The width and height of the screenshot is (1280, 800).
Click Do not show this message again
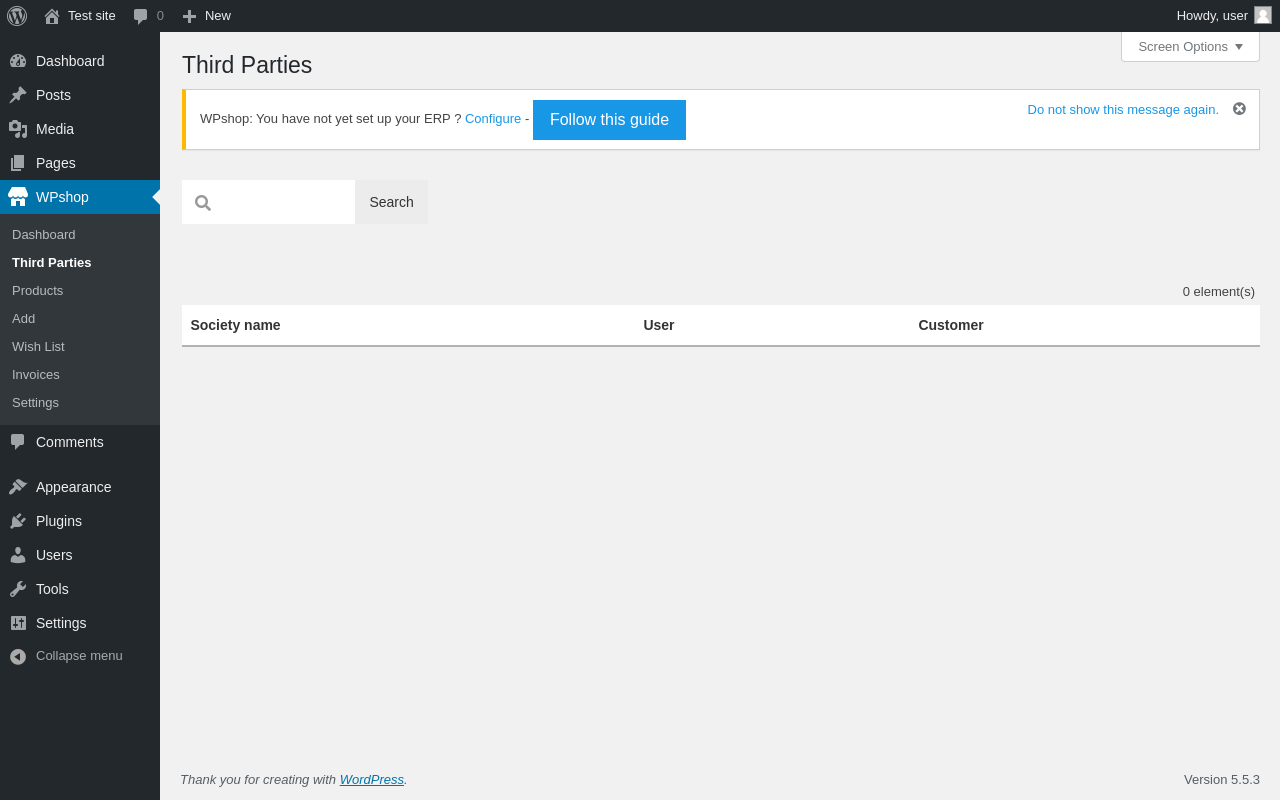click(x=1123, y=110)
